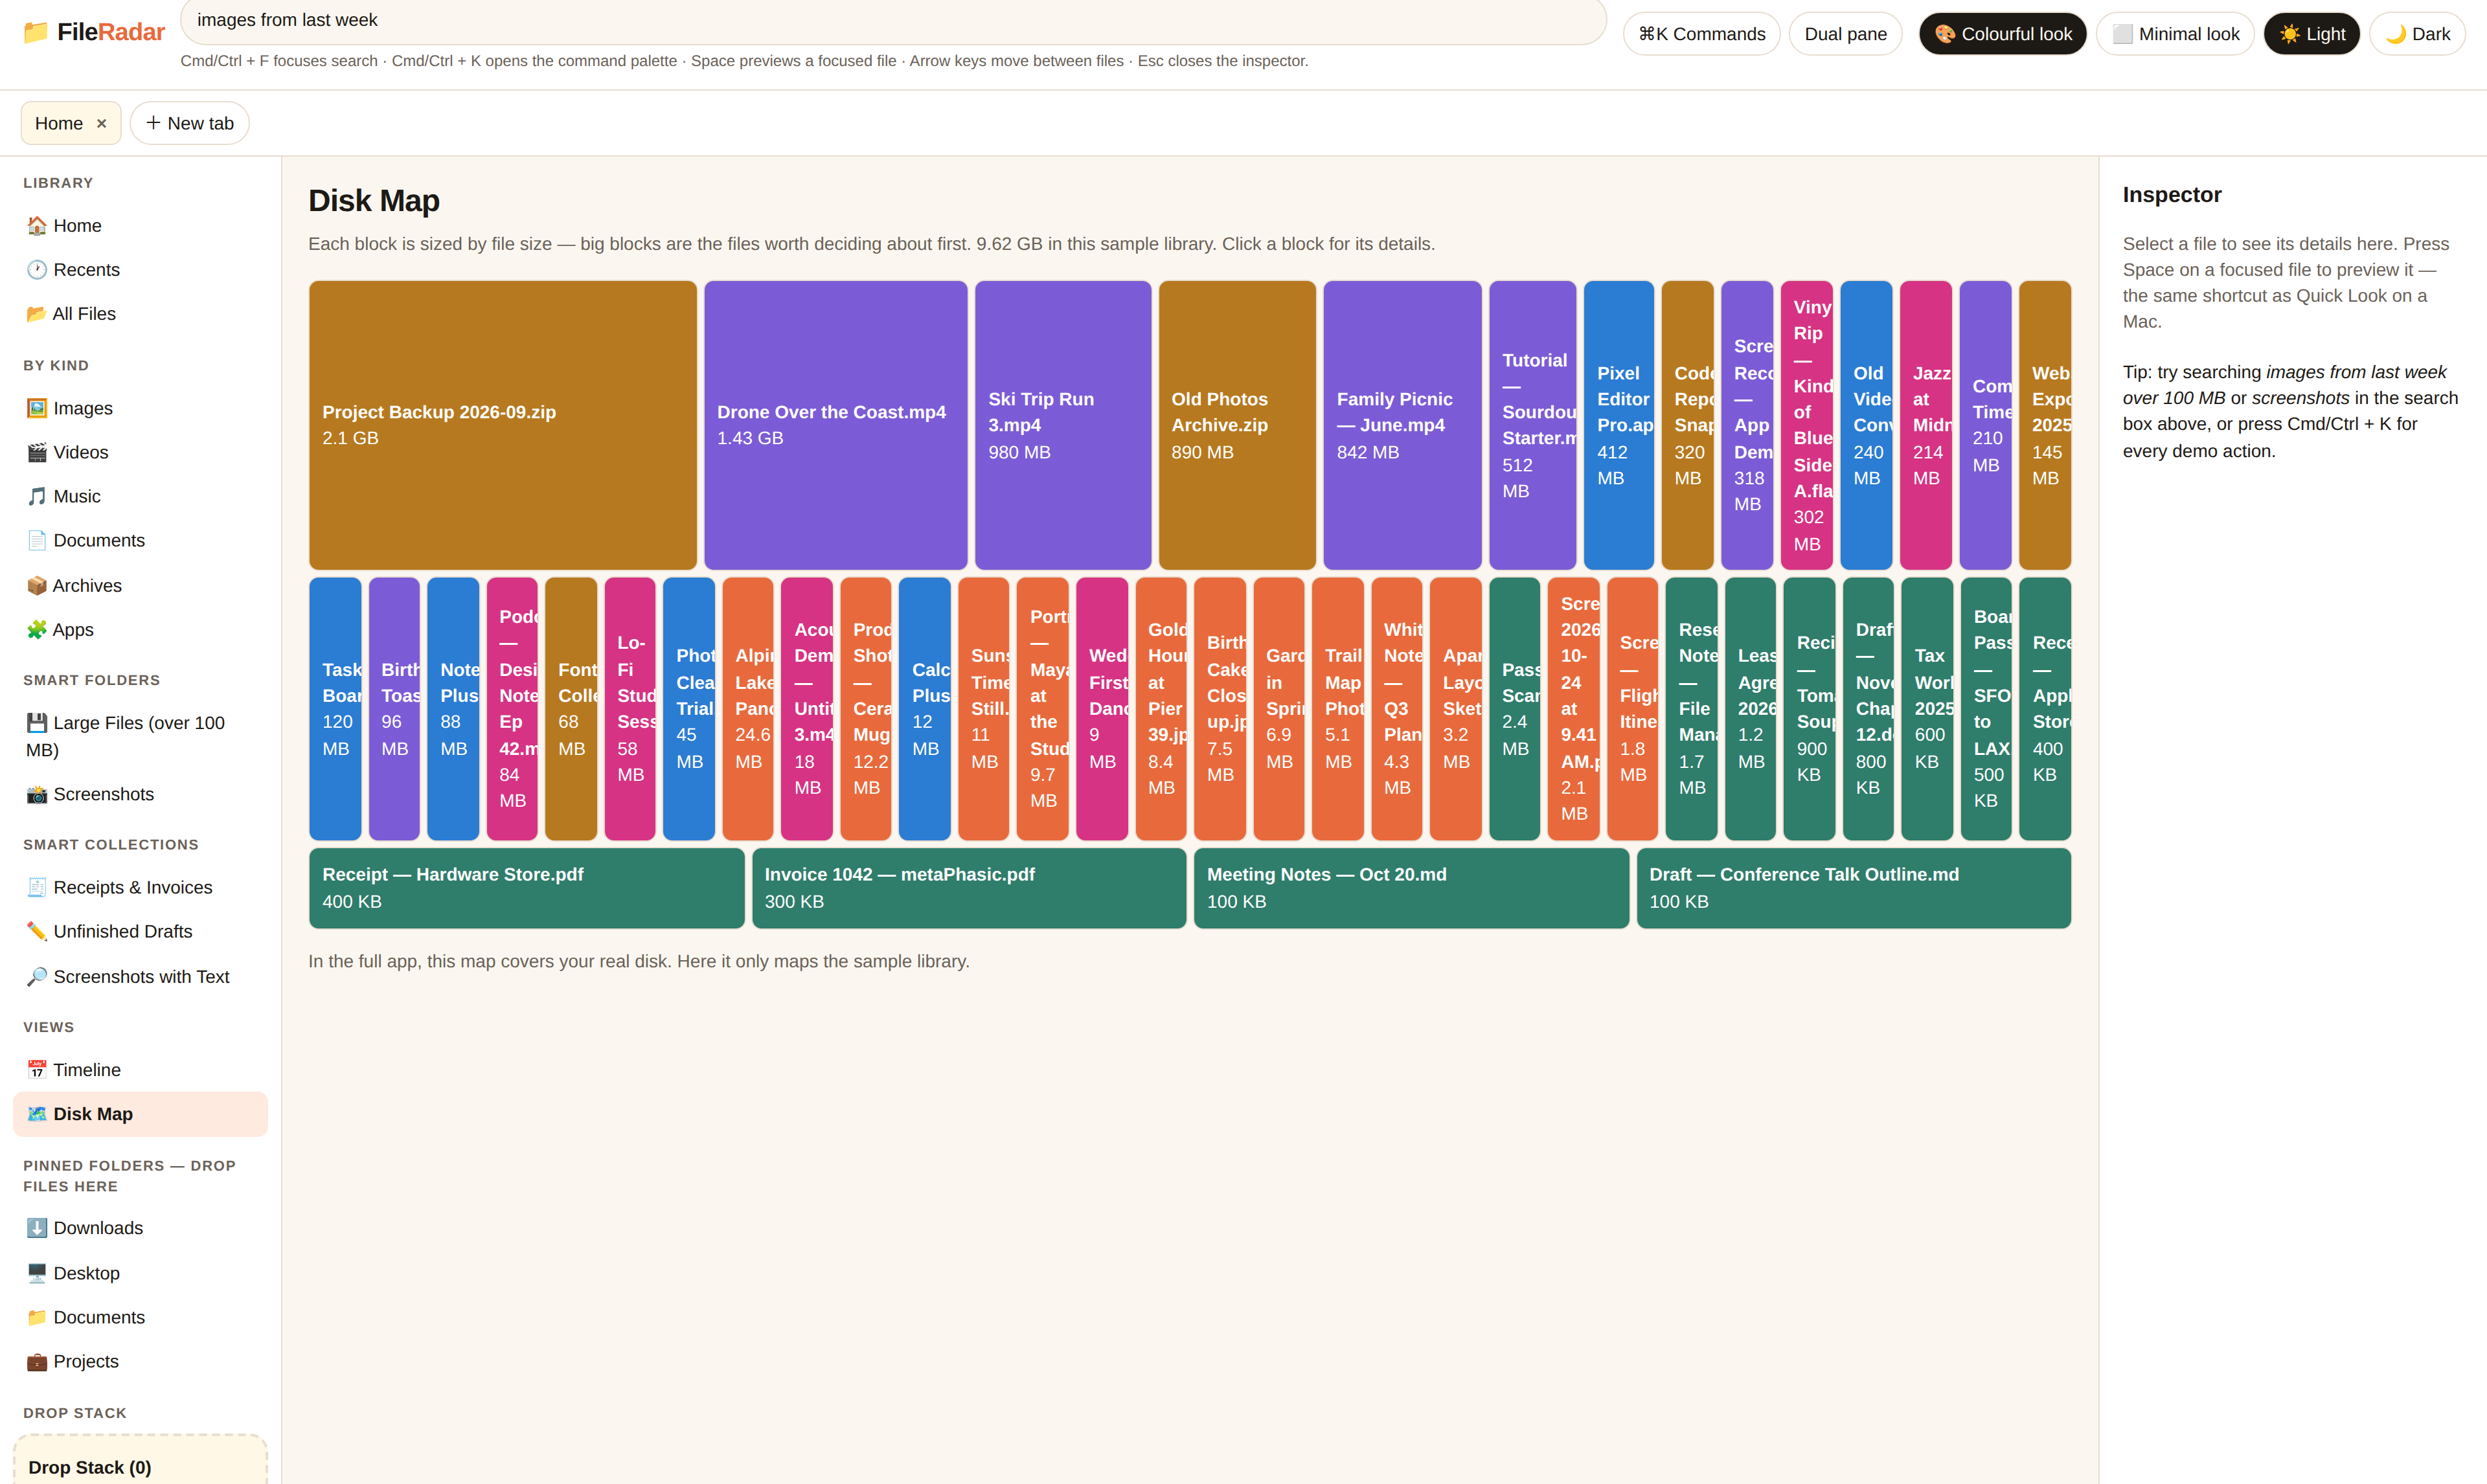Select Light theme
The height and width of the screenshot is (1484, 2487).
2312,34
